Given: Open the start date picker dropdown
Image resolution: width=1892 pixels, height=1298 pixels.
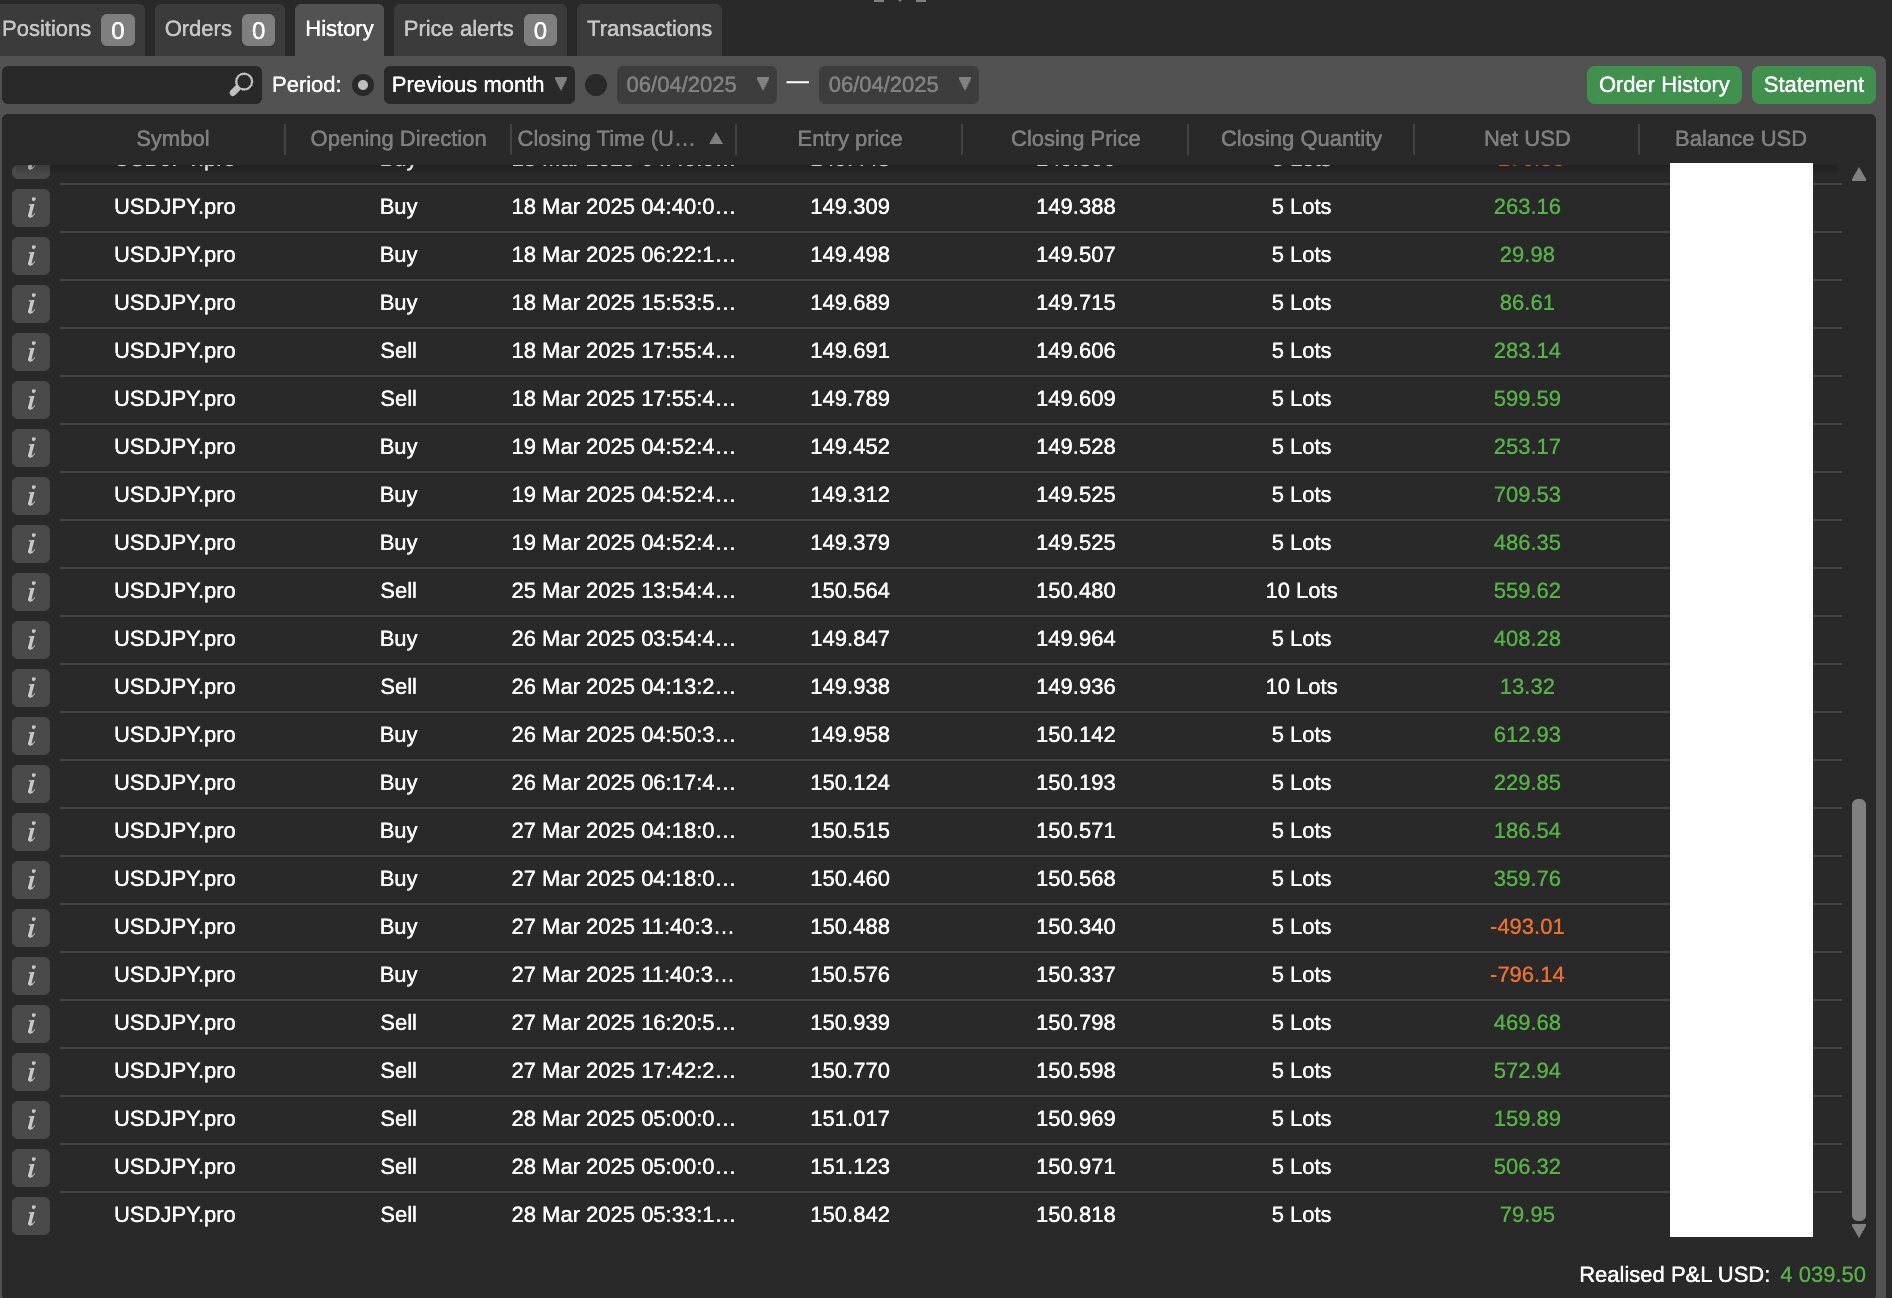Looking at the screenshot, I should [x=762, y=85].
